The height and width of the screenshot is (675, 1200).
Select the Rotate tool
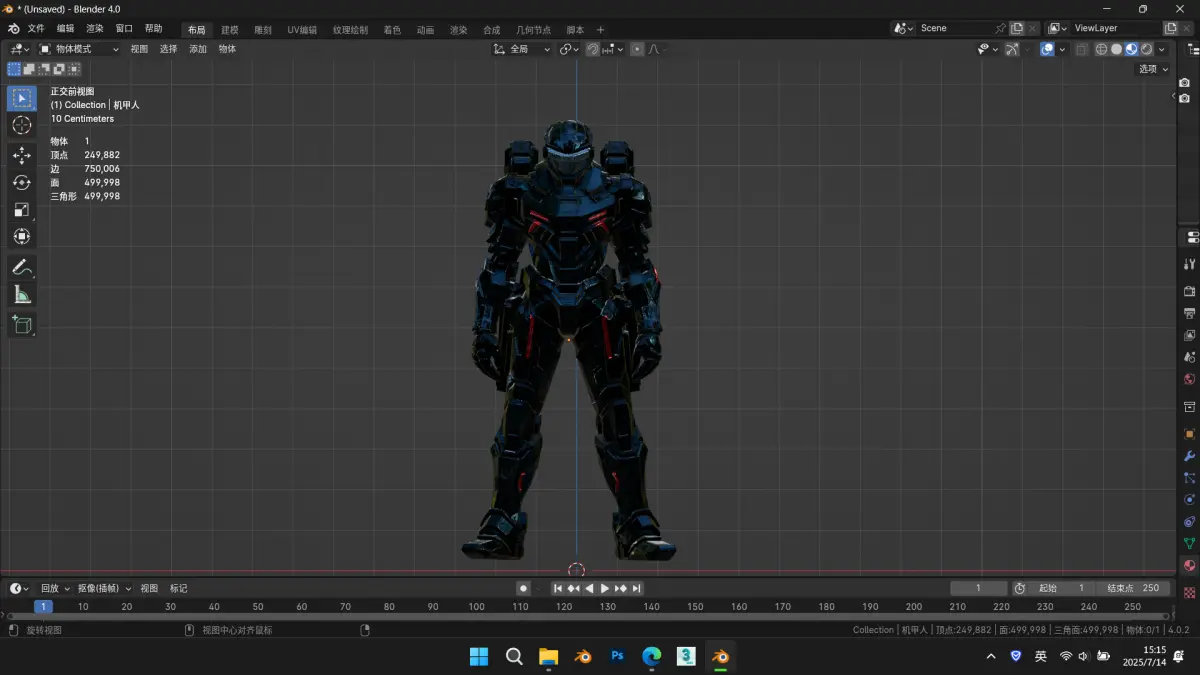(22, 182)
